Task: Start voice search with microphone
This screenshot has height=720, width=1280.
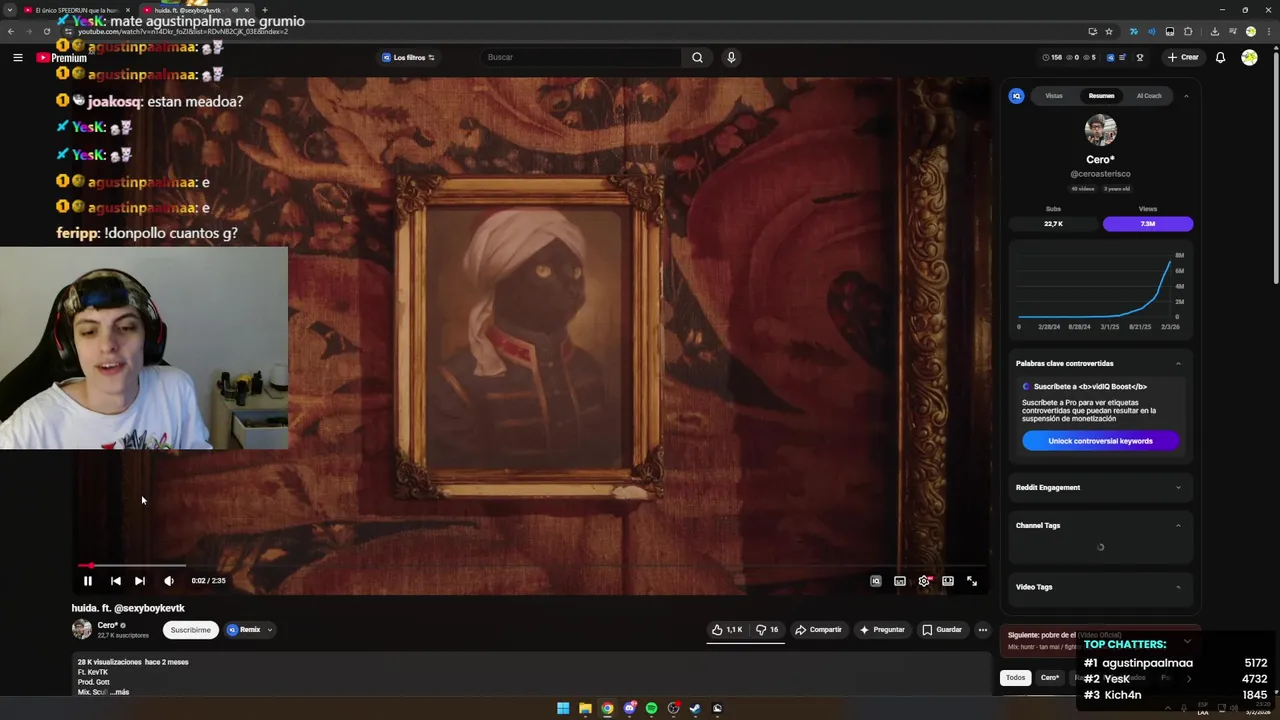Action: click(731, 58)
